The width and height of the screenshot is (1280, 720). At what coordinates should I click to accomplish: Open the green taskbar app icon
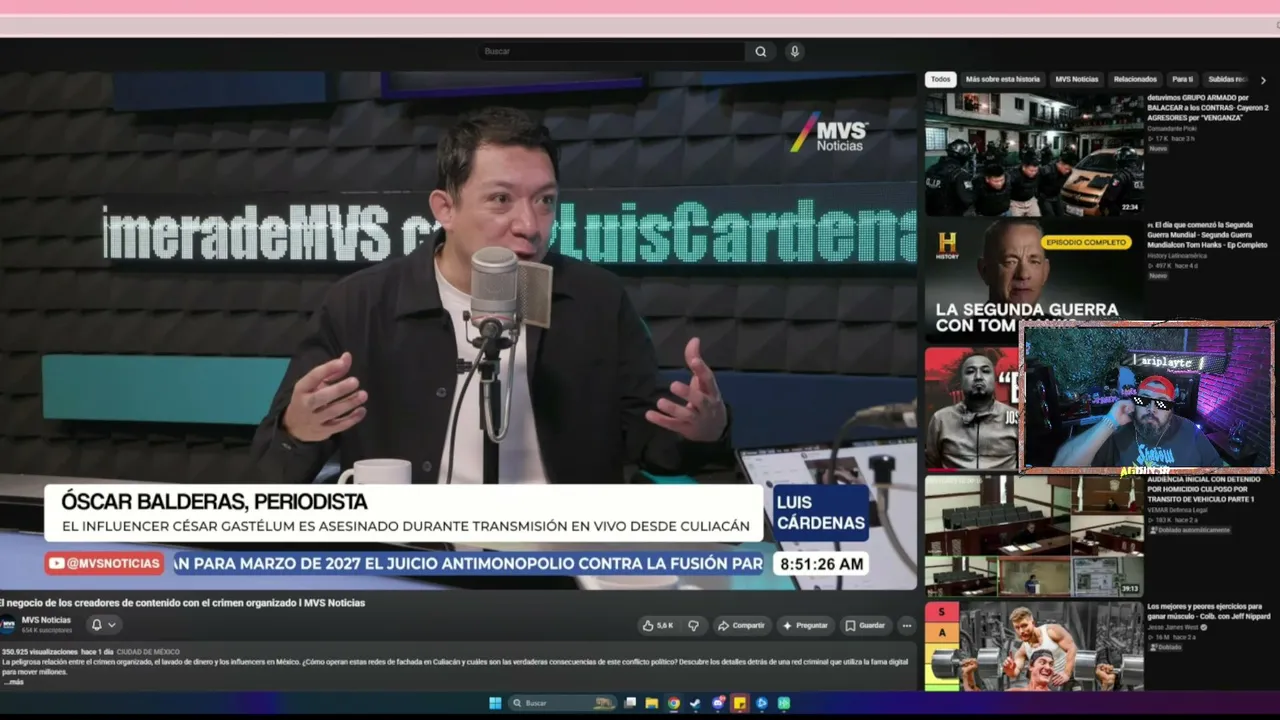[x=784, y=703]
